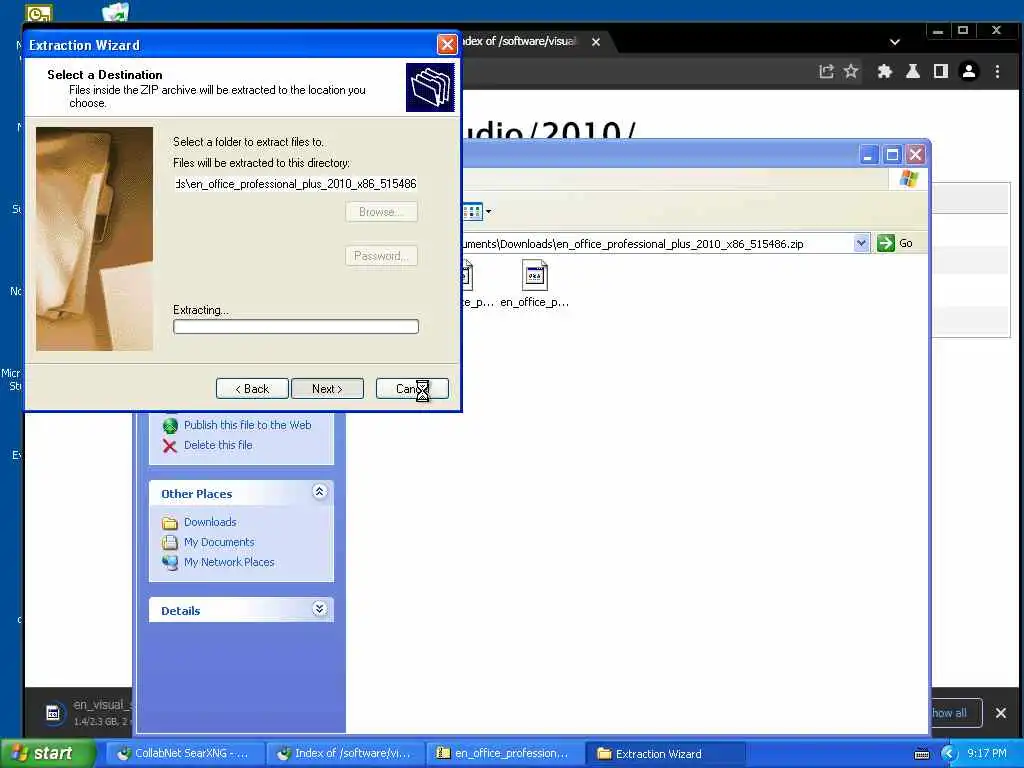Screen dimensions: 1024x768
Task: Click the My Network Places icon
Action: coord(170,562)
